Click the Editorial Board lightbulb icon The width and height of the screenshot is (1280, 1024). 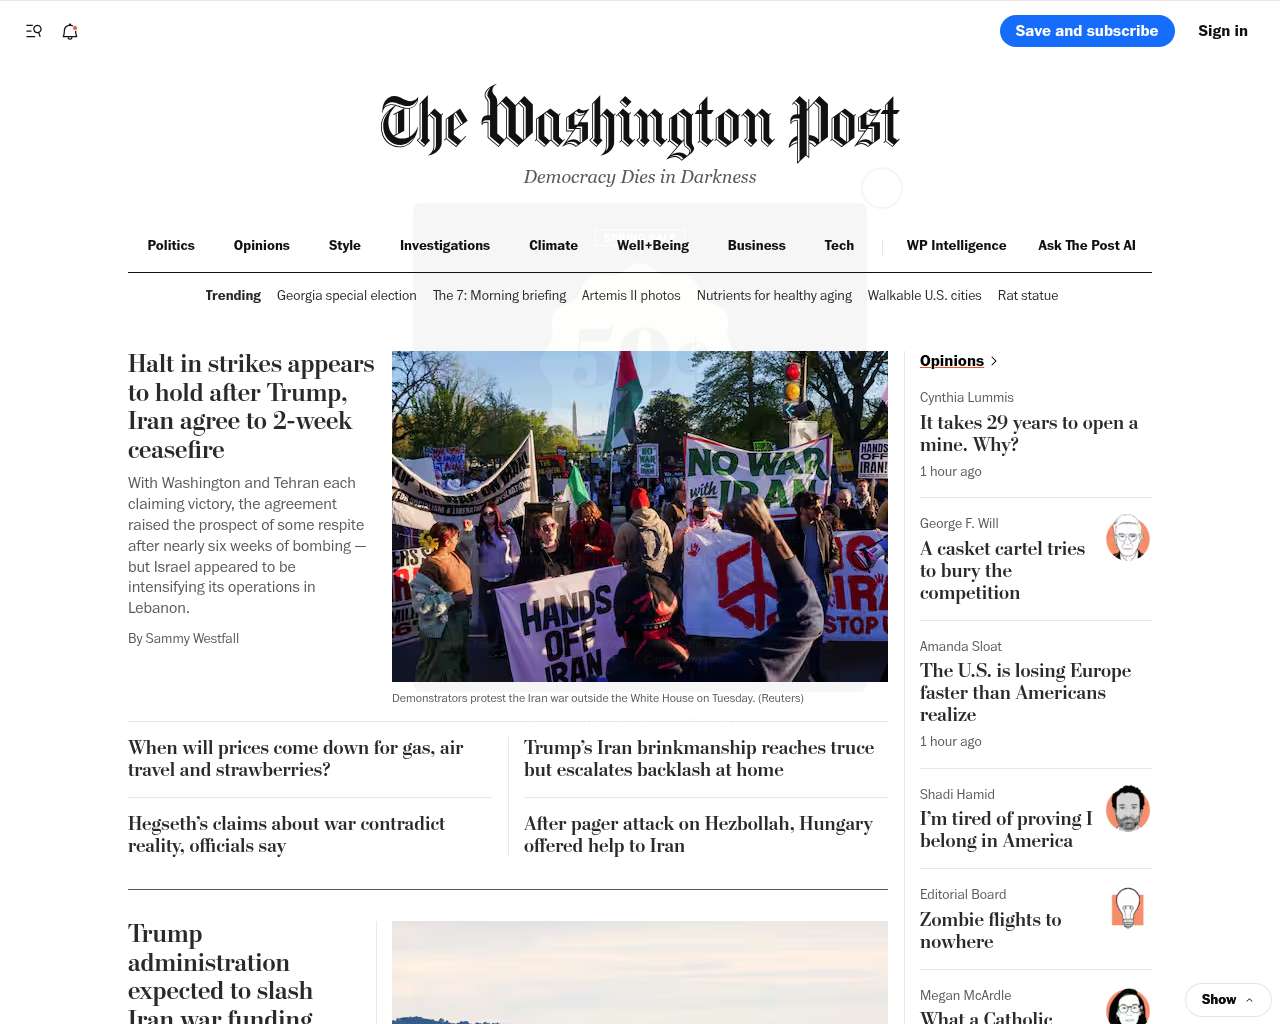(1128, 908)
